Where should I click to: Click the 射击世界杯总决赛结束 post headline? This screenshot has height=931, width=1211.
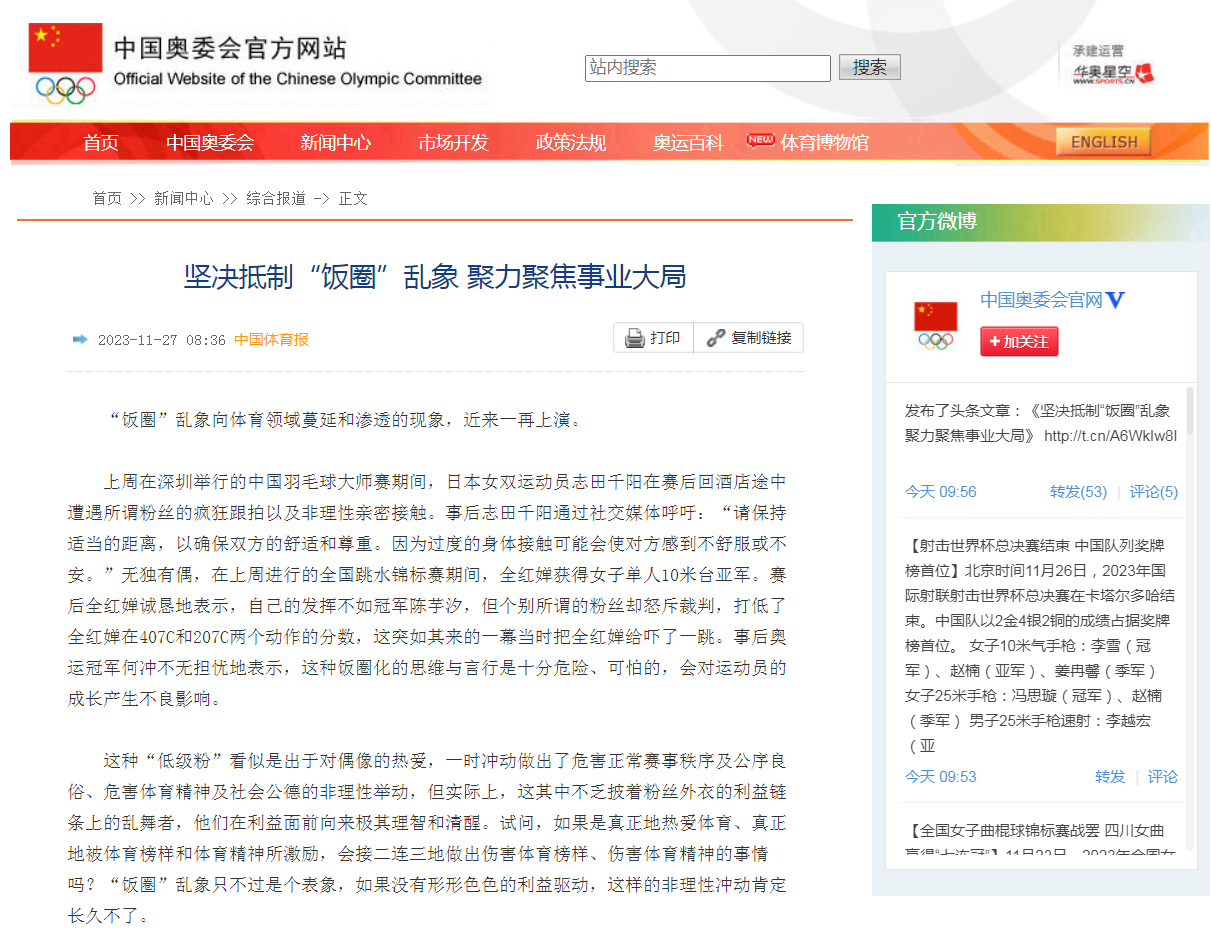(x=1035, y=546)
